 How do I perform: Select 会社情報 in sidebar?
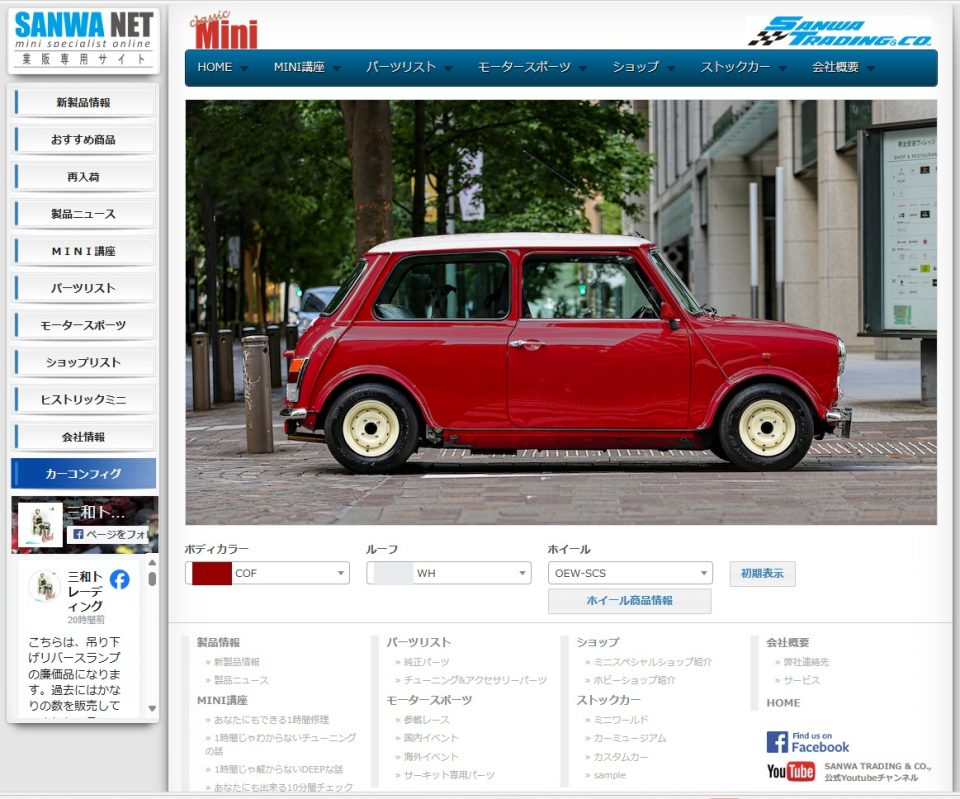click(x=83, y=437)
